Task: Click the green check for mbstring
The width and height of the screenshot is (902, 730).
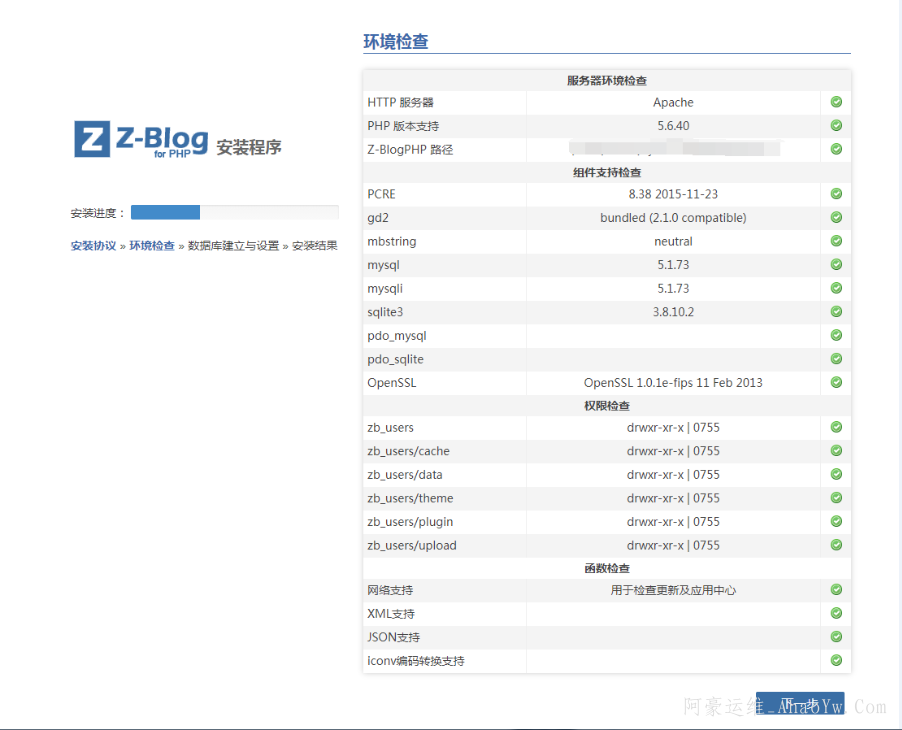Action: (x=836, y=241)
